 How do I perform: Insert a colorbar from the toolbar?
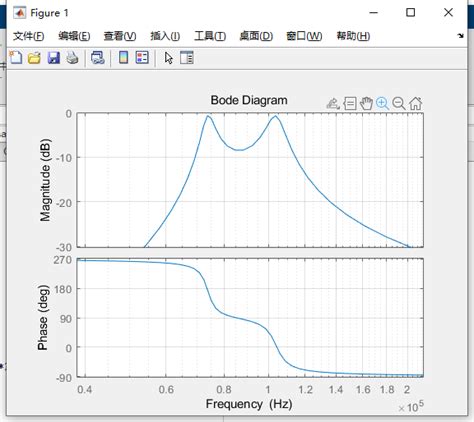coord(124,58)
